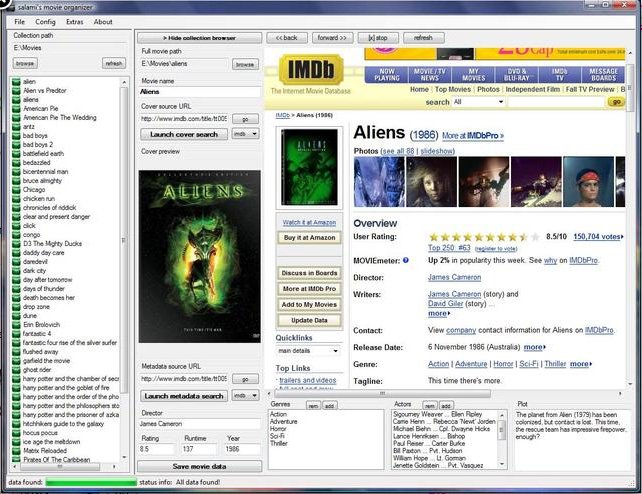Expand more writers link
Image resolution: width=642 pixels, height=494 pixels.
[x=439, y=314]
